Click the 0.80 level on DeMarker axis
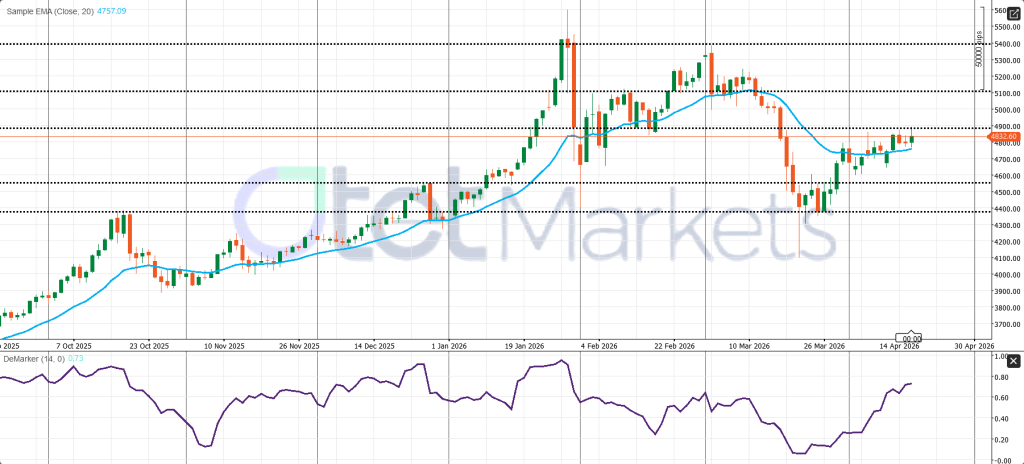This screenshot has width=1024, height=464. 1000,377
